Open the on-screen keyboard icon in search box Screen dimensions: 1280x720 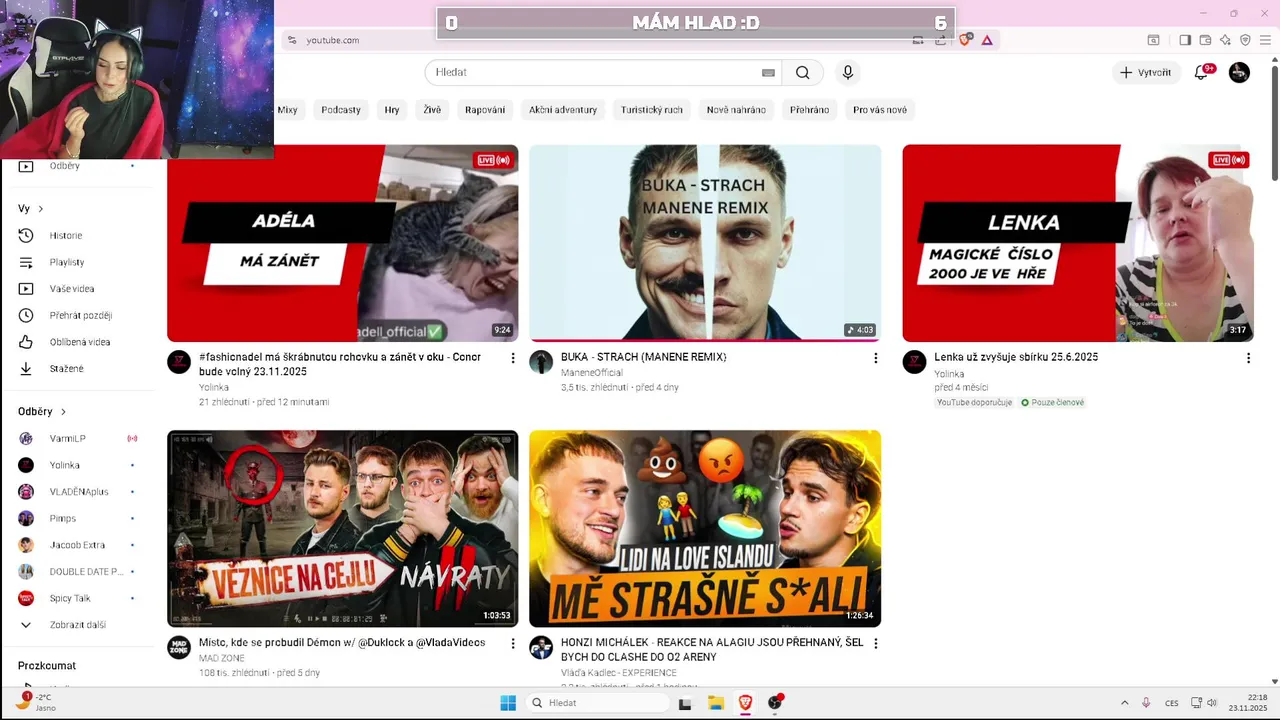click(x=768, y=72)
